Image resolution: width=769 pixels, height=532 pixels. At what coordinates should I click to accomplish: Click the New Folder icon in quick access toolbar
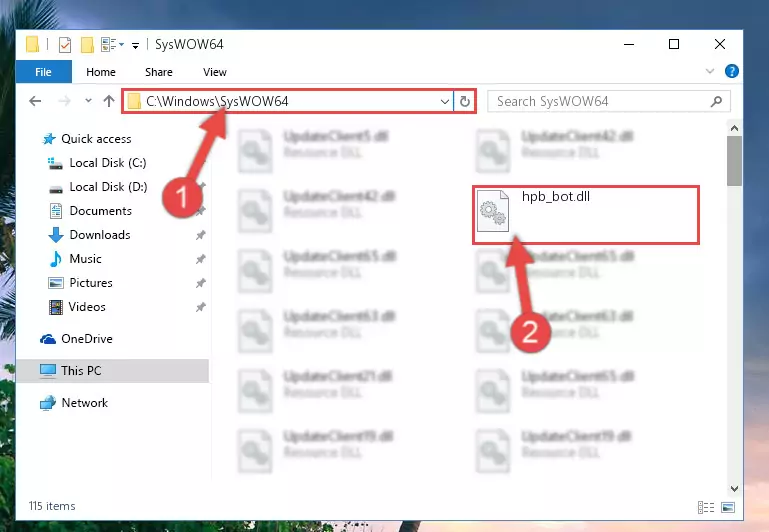coord(87,45)
